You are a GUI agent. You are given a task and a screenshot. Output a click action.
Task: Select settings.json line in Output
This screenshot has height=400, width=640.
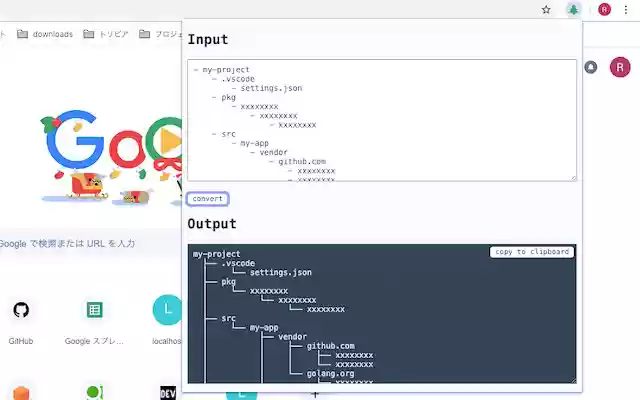pyautogui.click(x=280, y=272)
